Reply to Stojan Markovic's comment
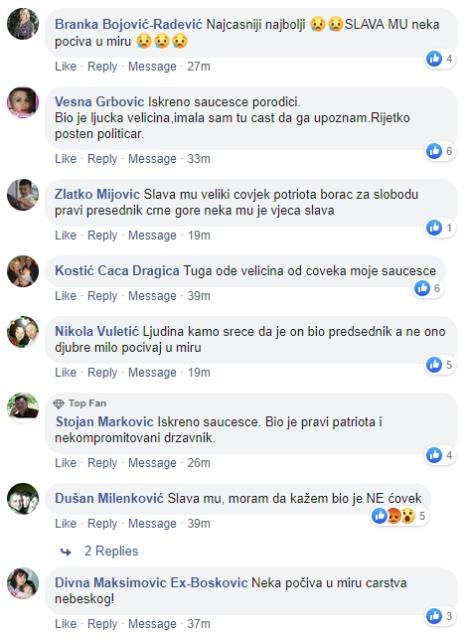 (x=102, y=463)
